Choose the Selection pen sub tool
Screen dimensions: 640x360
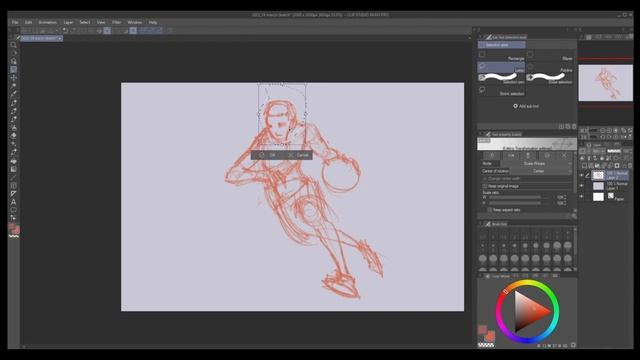(x=501, y=79)
